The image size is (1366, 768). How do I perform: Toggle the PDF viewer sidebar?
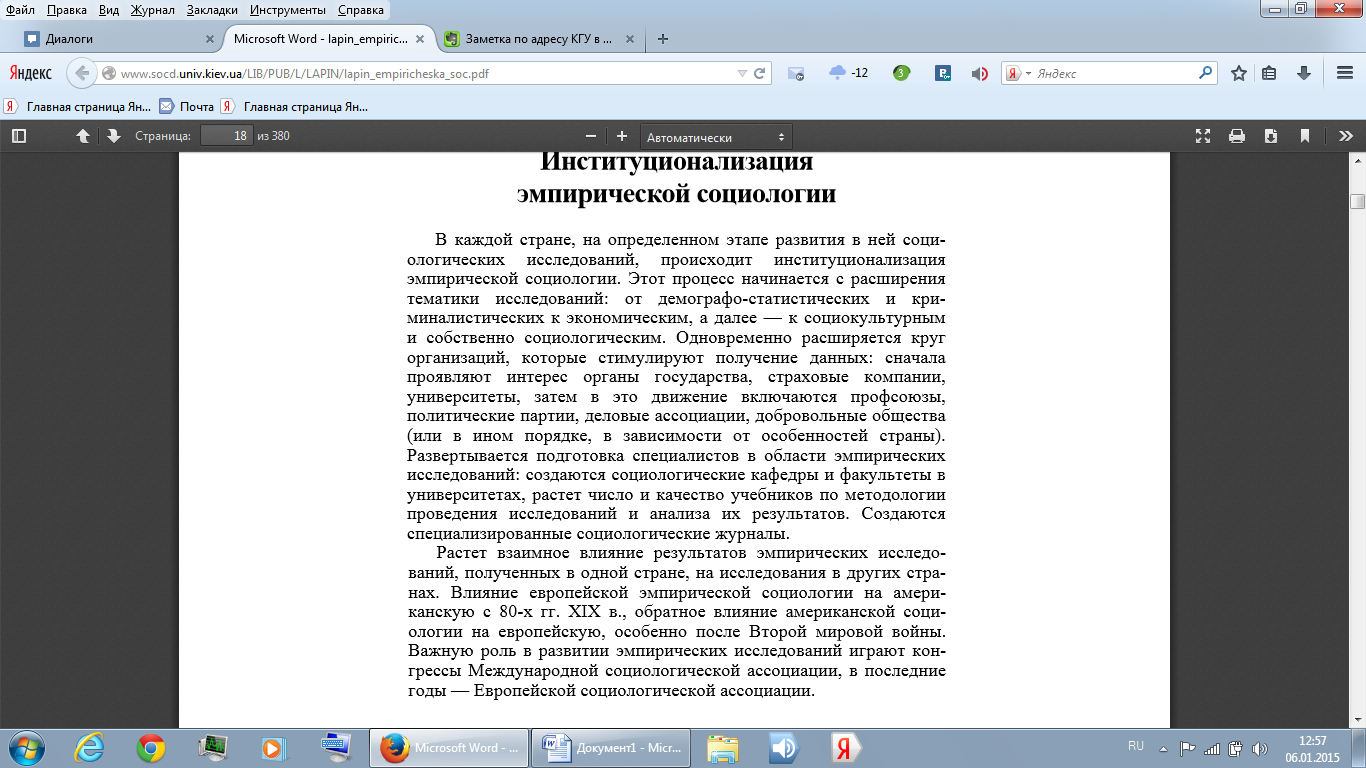[x=19, y=136]
